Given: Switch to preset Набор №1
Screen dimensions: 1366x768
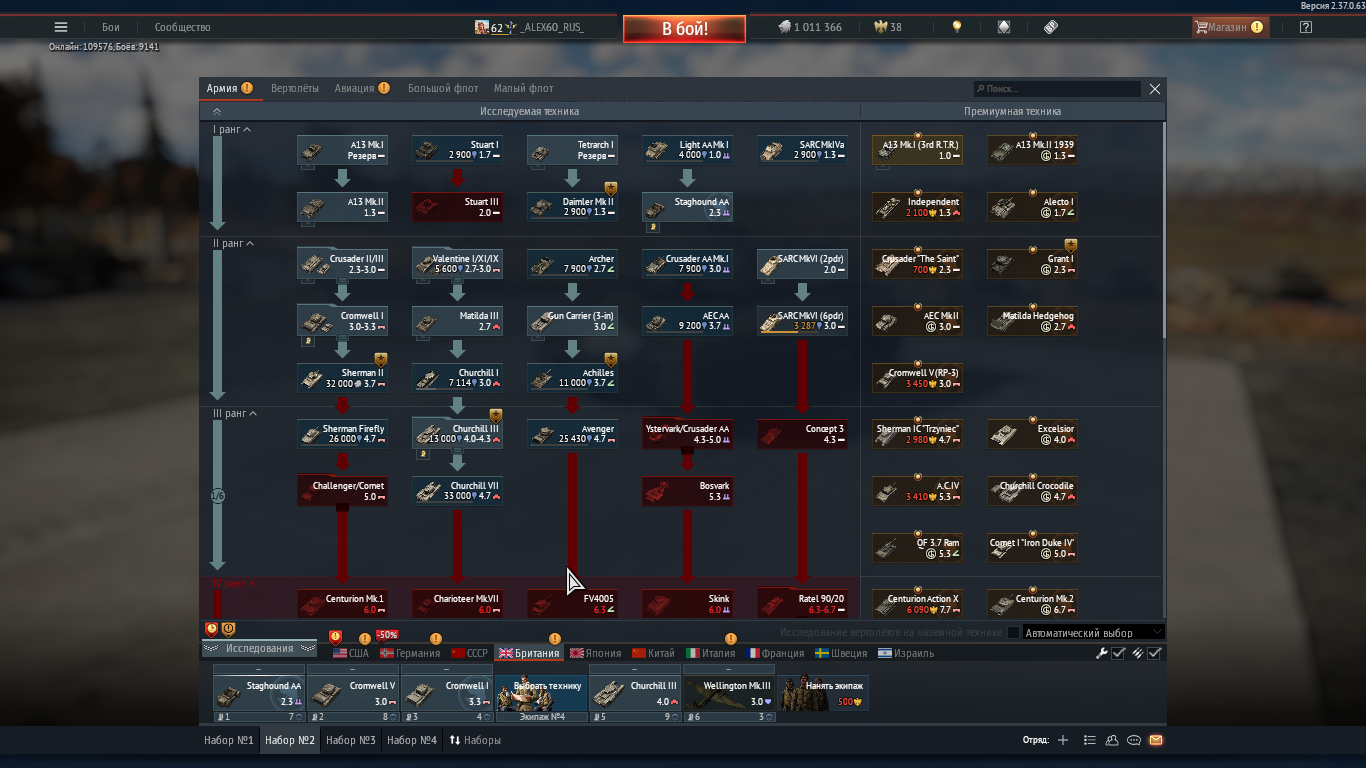Looking at the screenshot, I should pos(229,740).
